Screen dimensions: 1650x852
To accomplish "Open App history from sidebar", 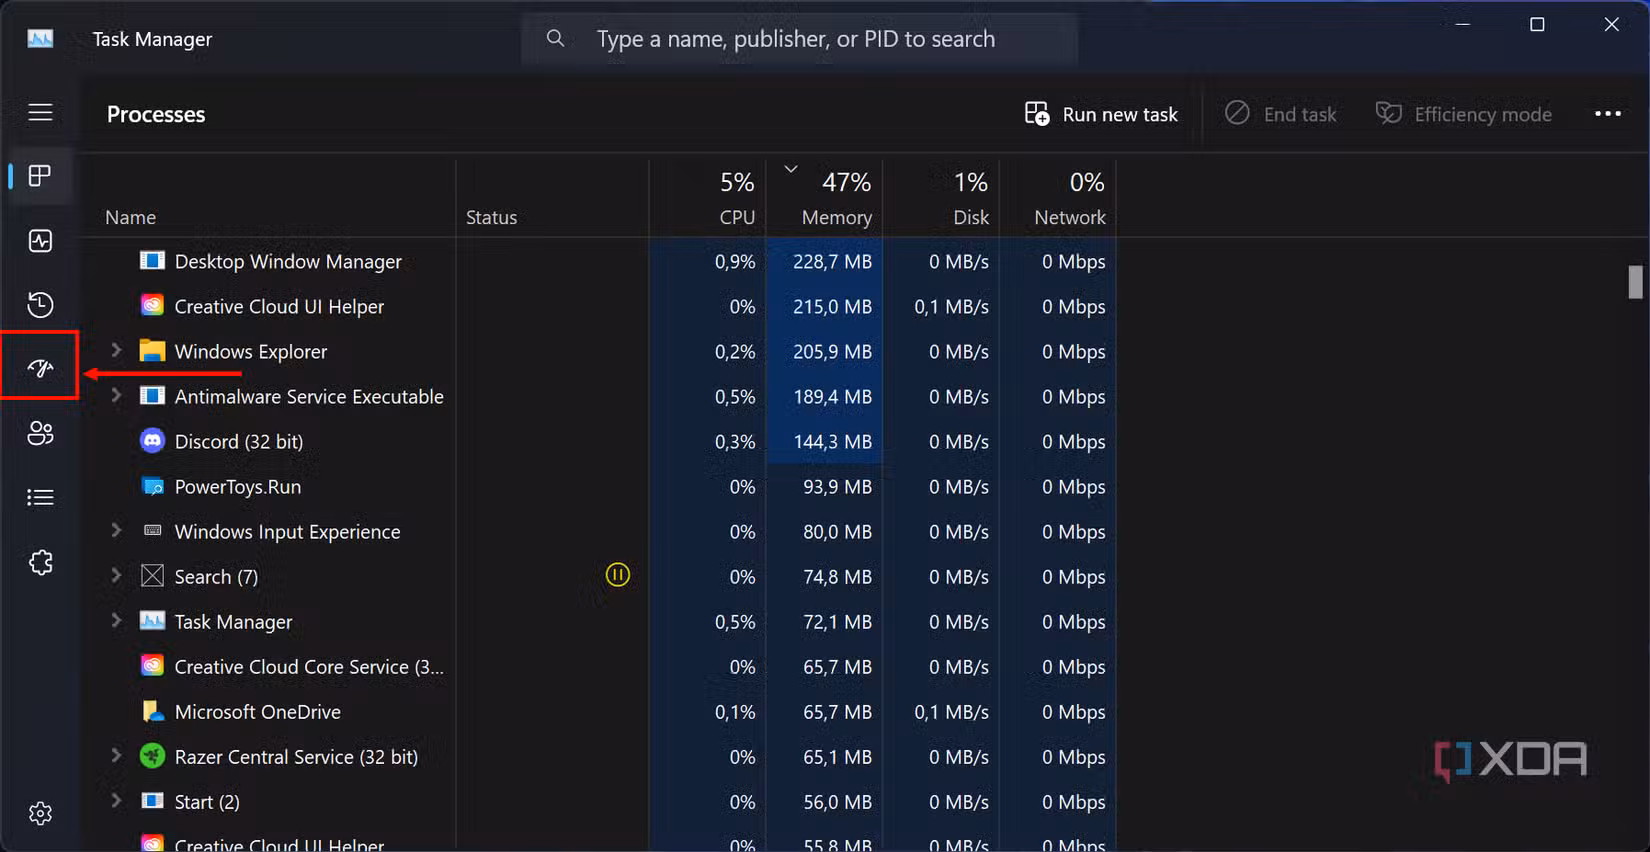I will tap(40, 305).
